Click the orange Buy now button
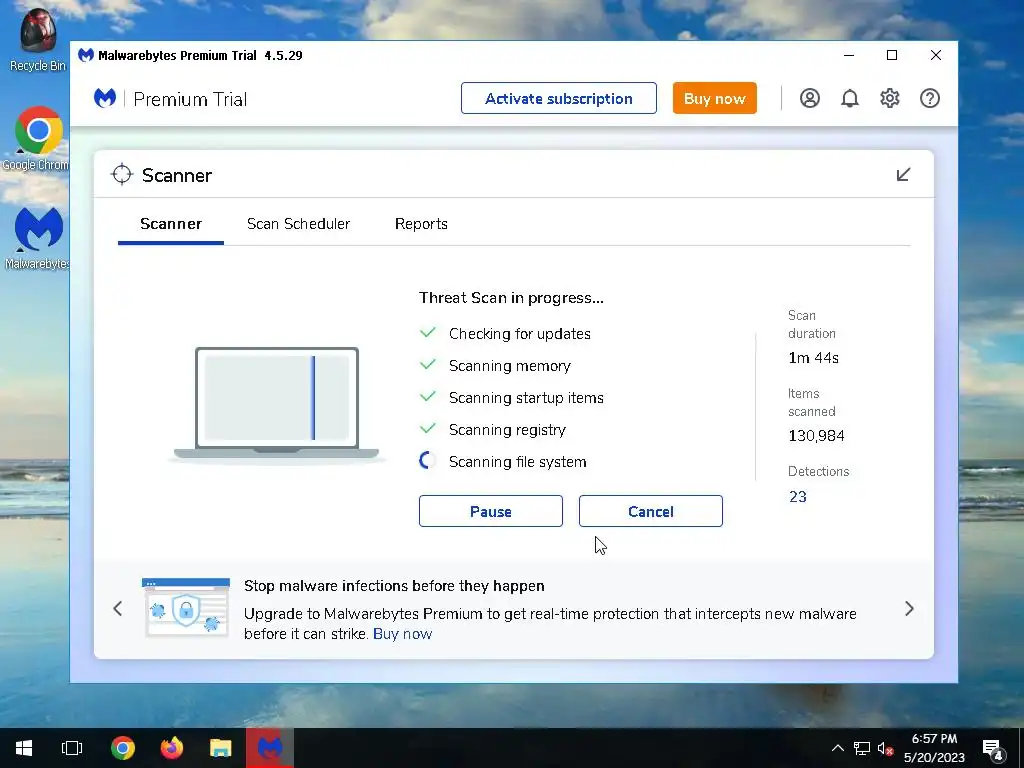The height and width of the screenshot is (768, 1024). 714,98
